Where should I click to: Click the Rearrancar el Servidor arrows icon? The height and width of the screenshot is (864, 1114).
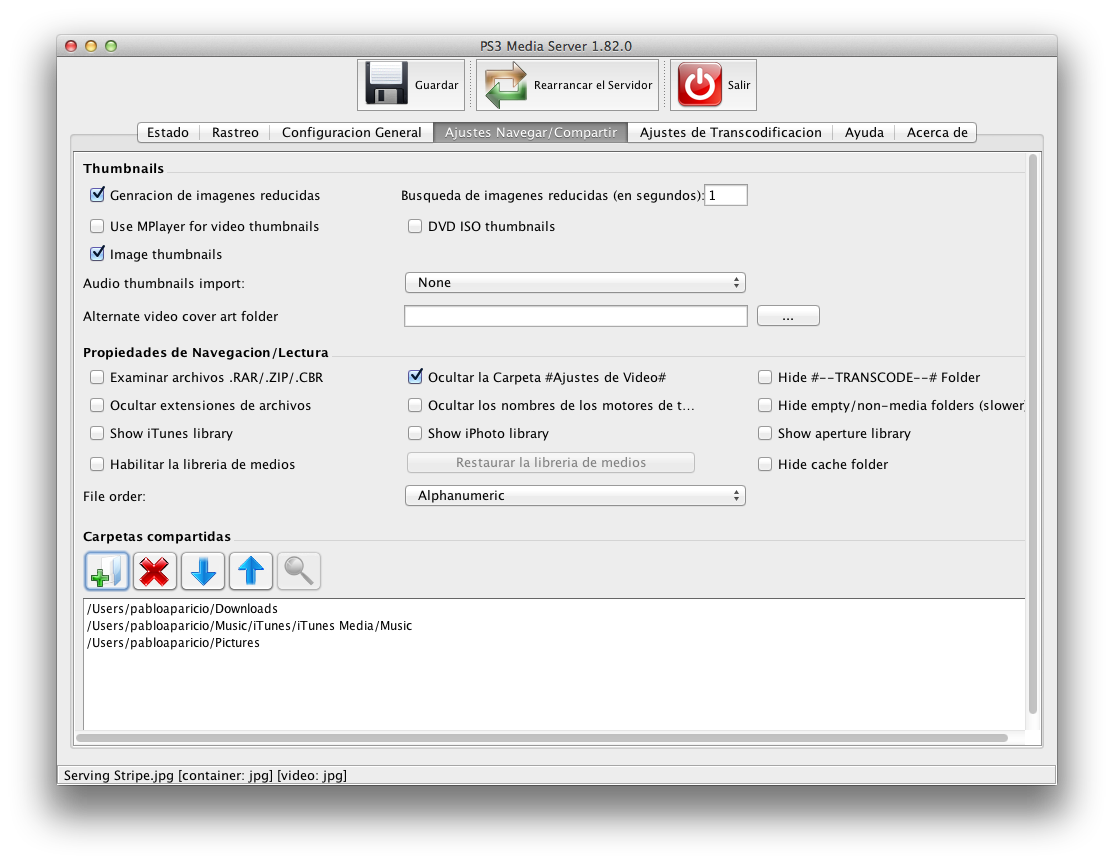[x=505, y=85]
